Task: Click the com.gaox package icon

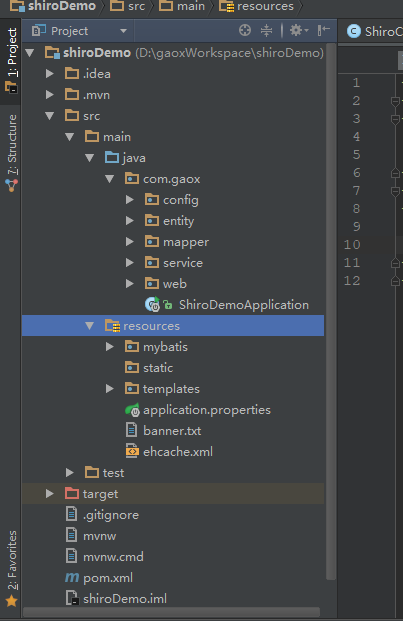Action: coord(132,179)
